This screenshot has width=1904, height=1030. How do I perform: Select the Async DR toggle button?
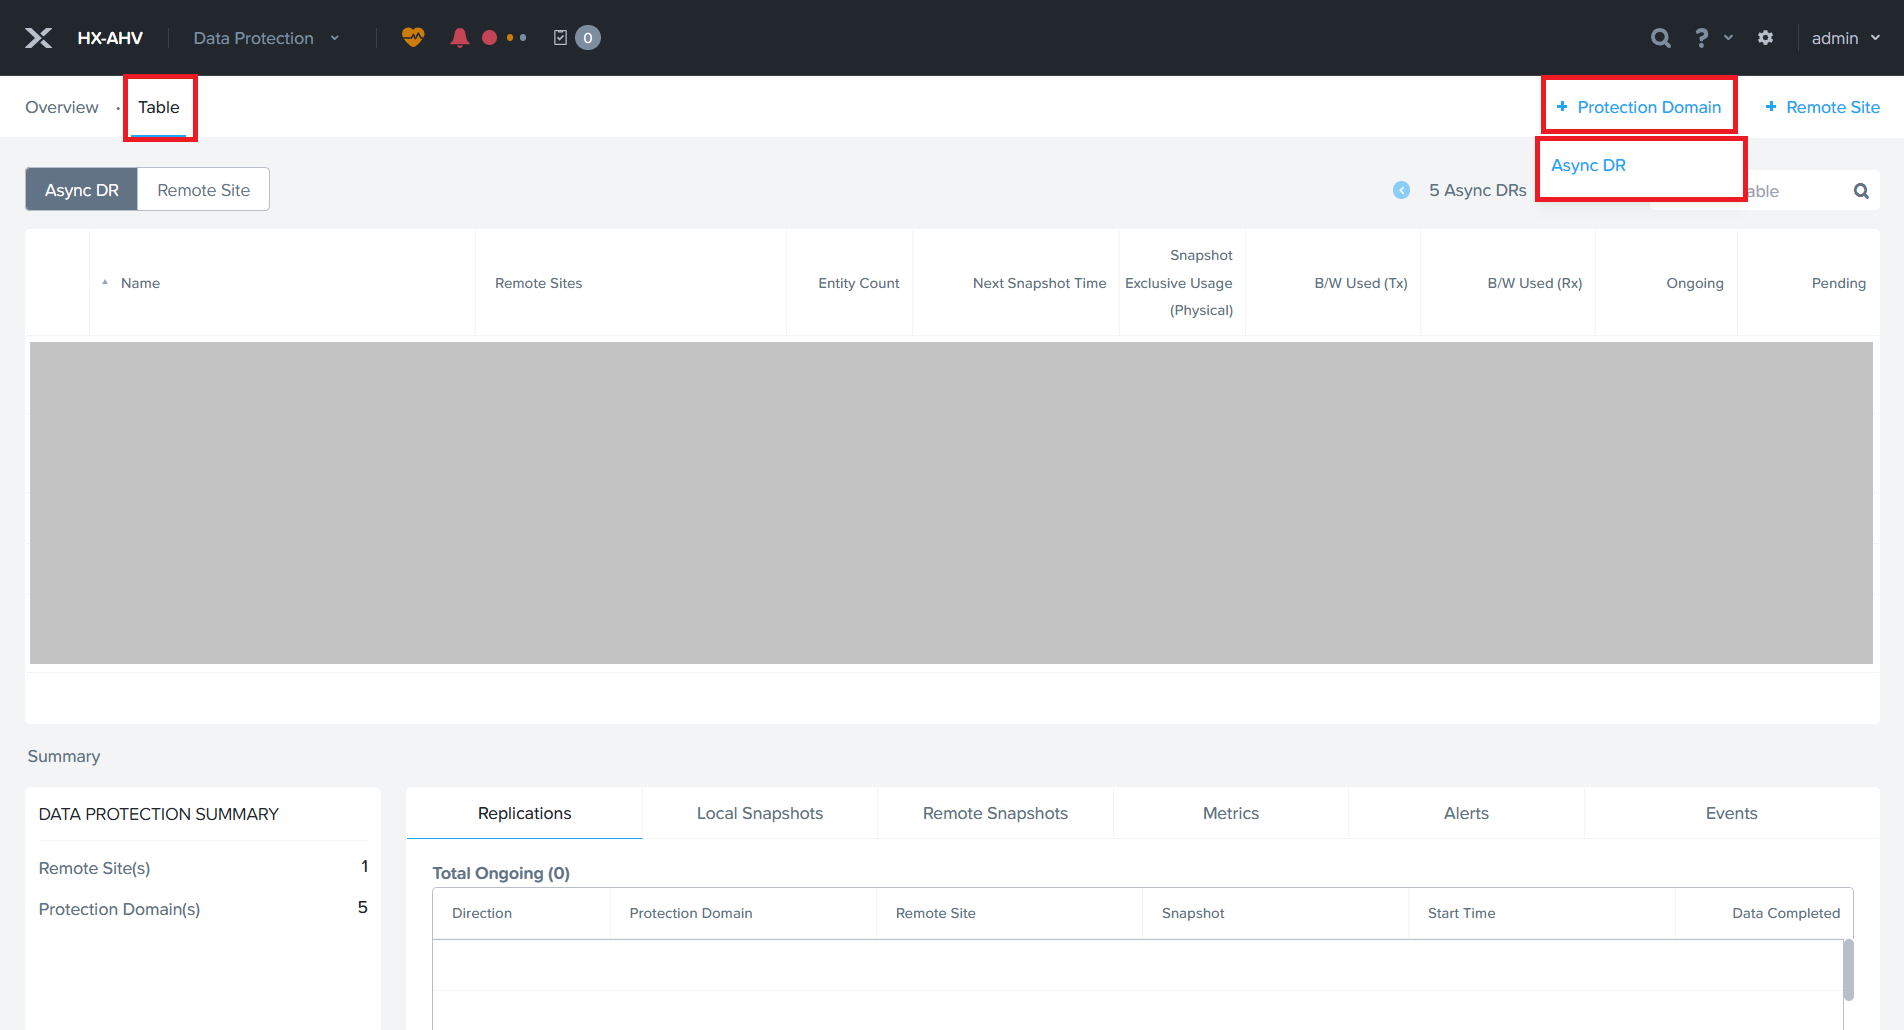coord(82,190)
